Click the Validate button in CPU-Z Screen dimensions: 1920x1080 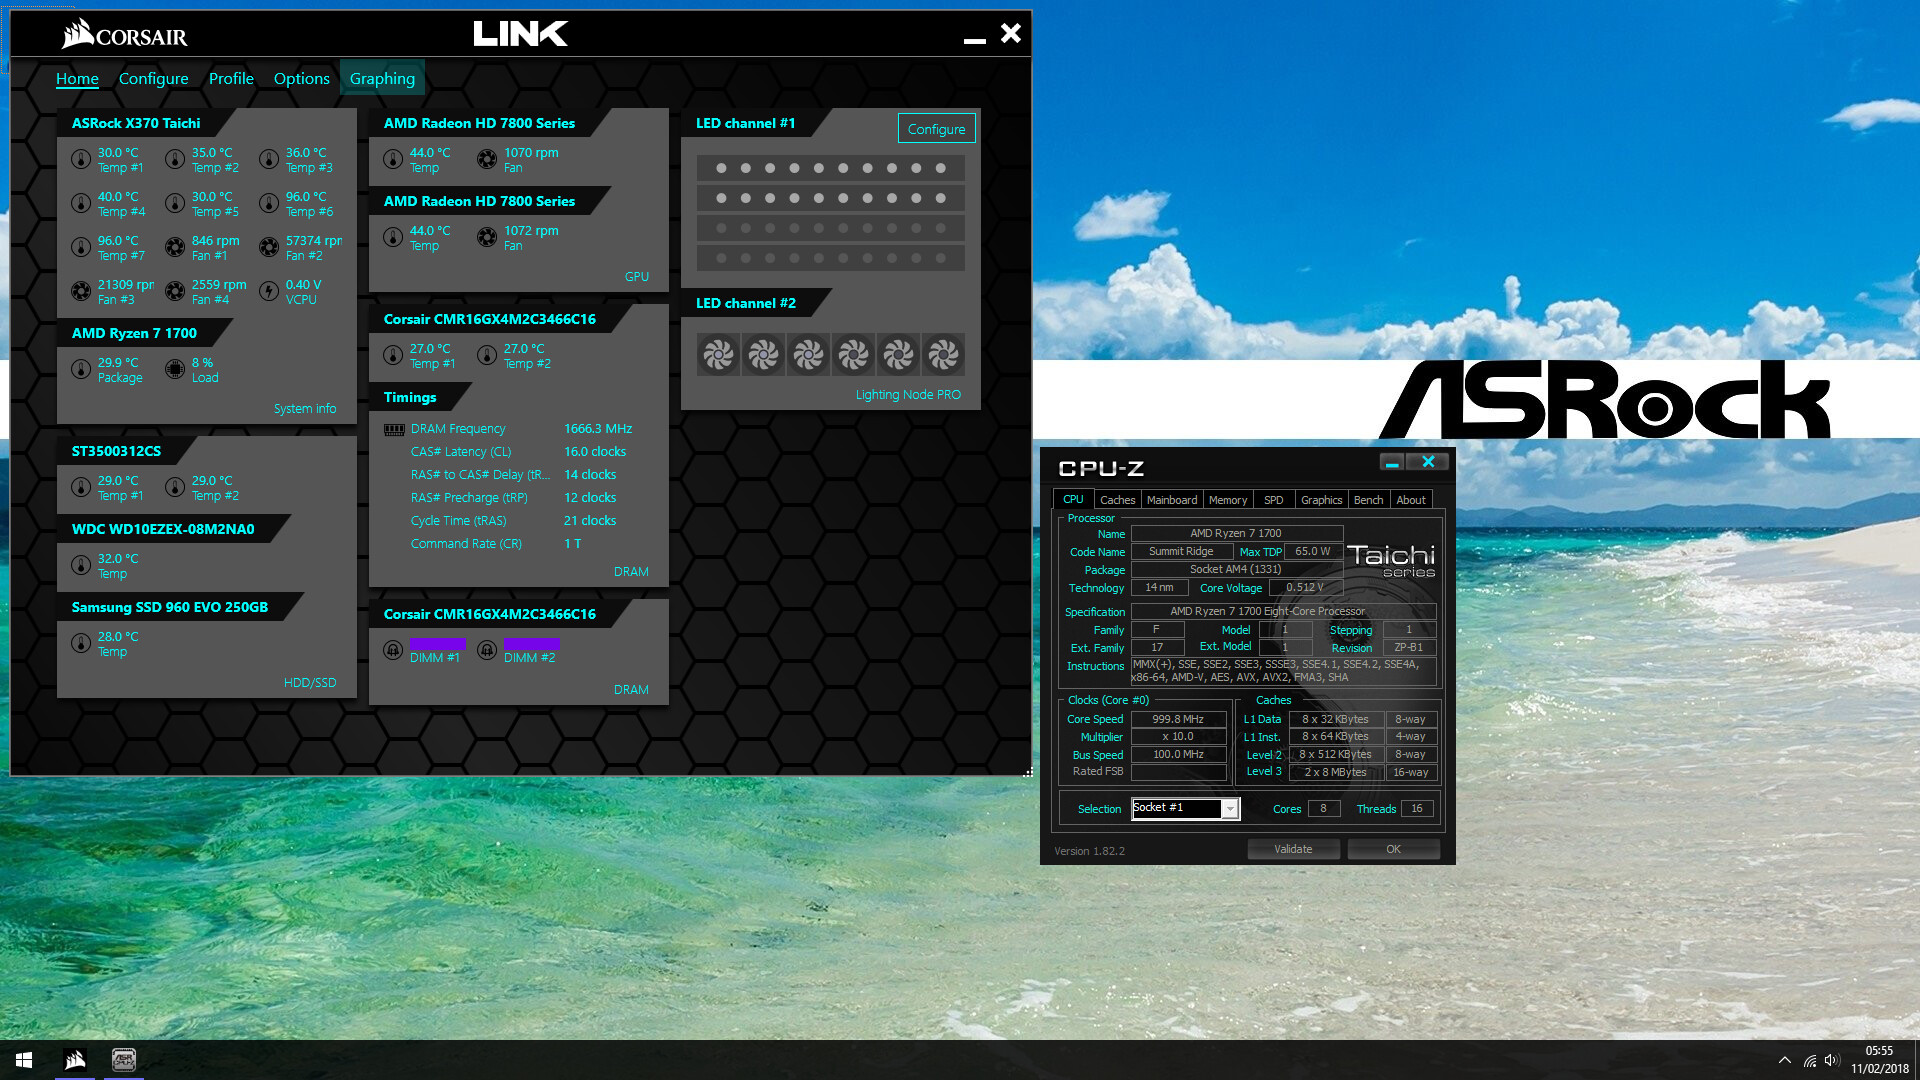pos(1293,849)
